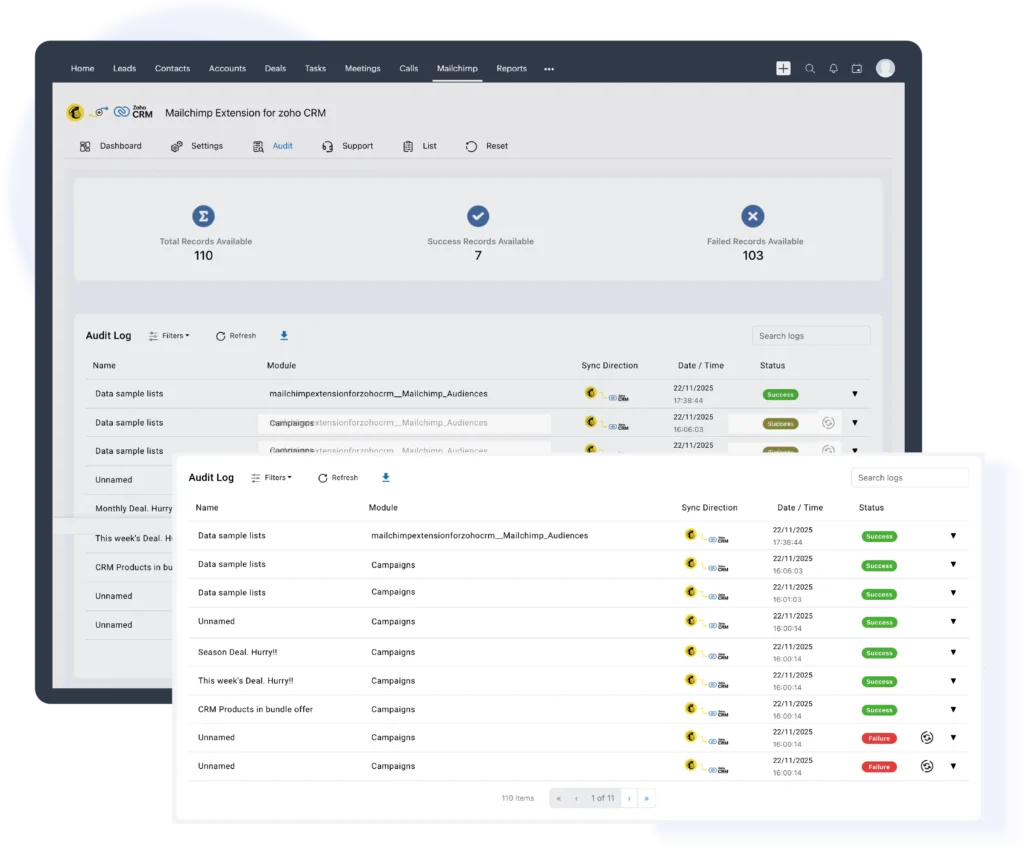1024x866 pixels.
Task: Open the Filters dropdown in the Audit Log
Action: point(272,477)
